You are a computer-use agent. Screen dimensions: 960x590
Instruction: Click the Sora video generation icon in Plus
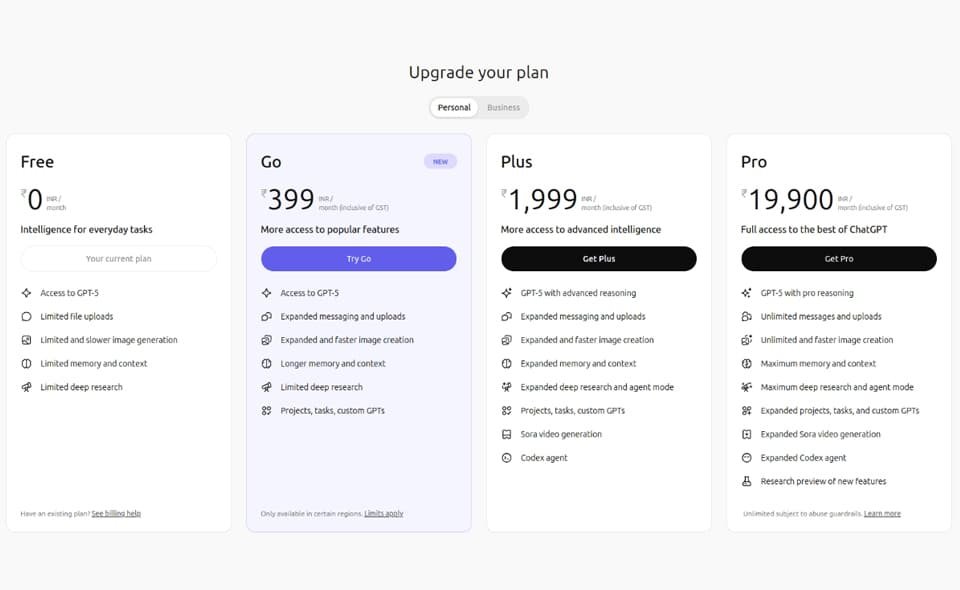(506, 434)
